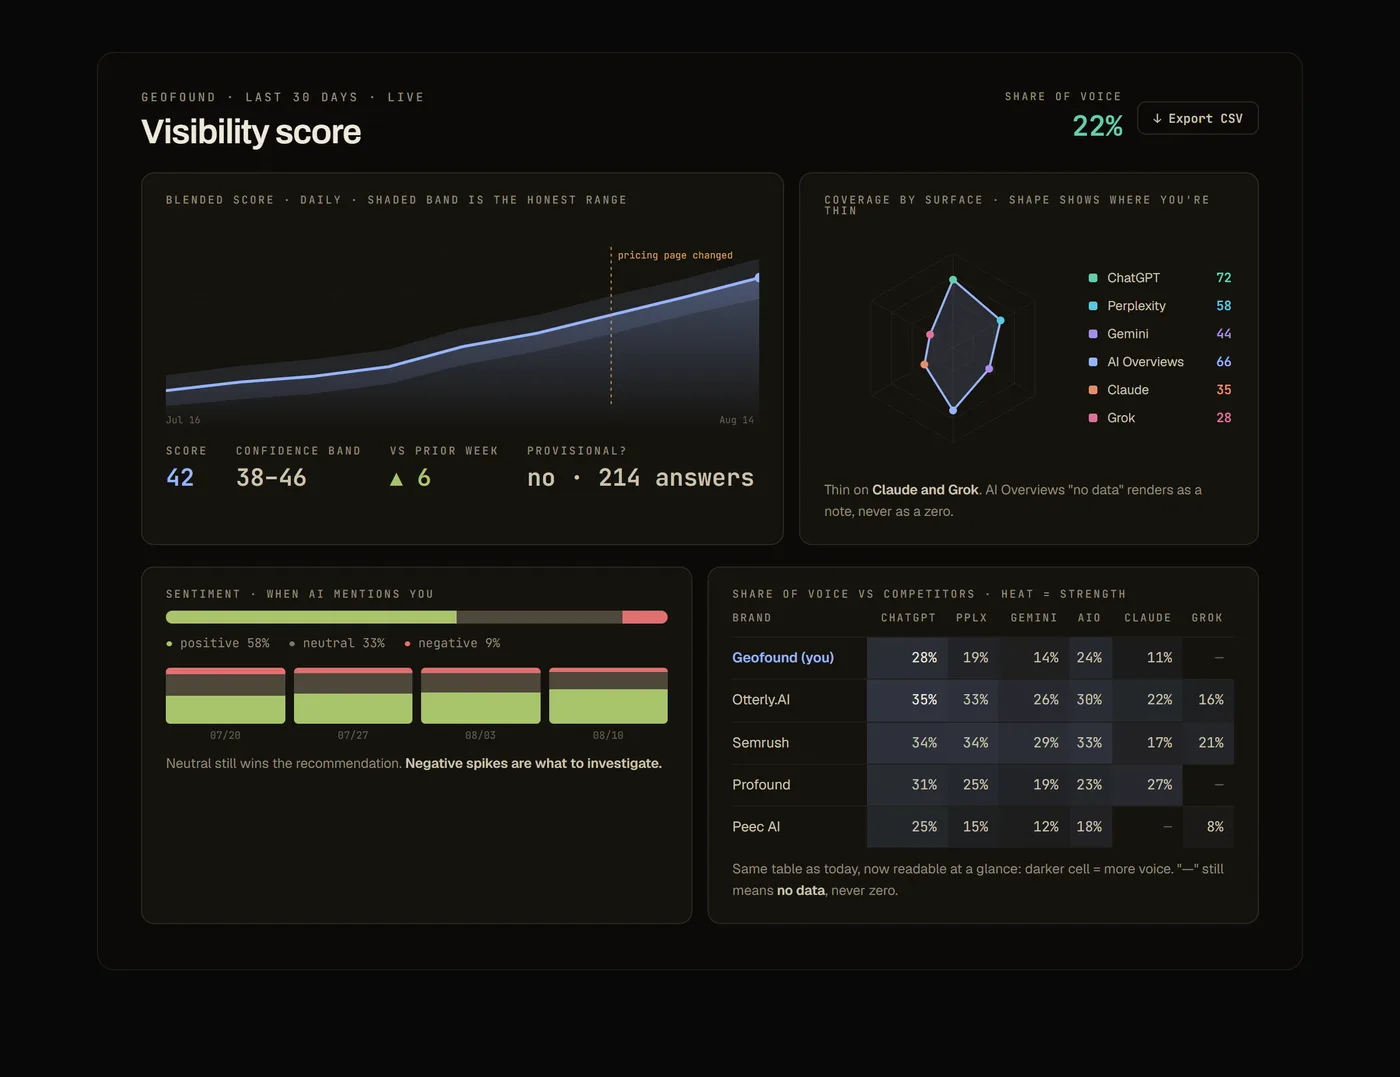Screen dimensions: 1400x1077
Task: Click the AI Overviews legend swatch
Action: [1093, 362]
